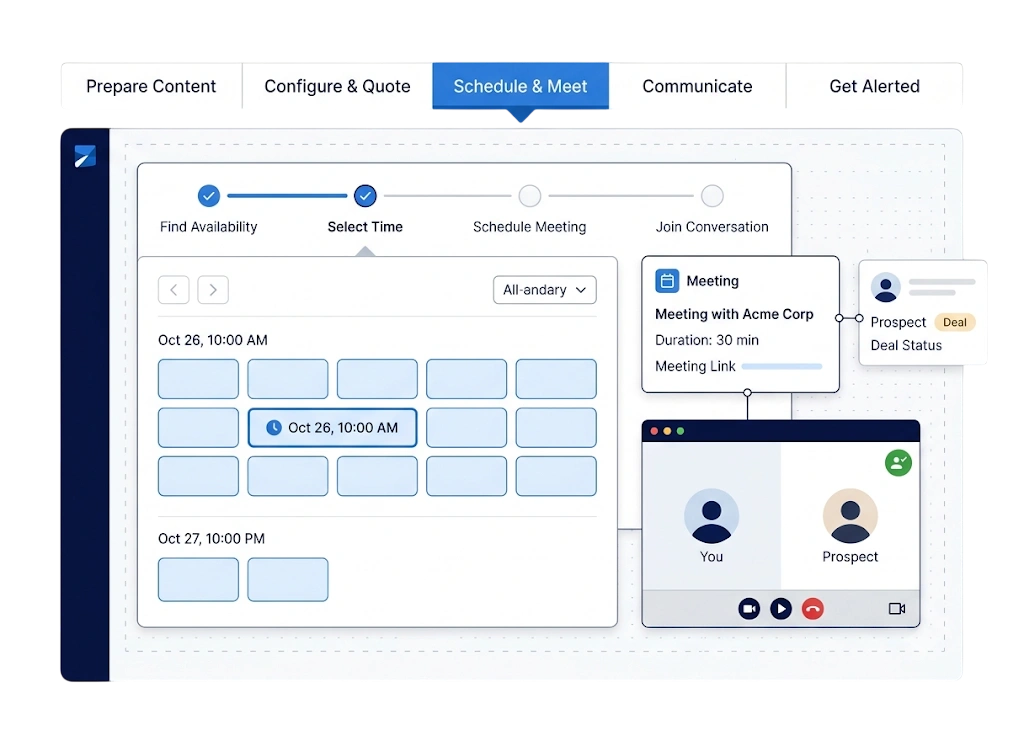Viewport: 1024px width, 741px height.
Task: Click the Join Conversation step circle
Action: (x=712, y=195)
